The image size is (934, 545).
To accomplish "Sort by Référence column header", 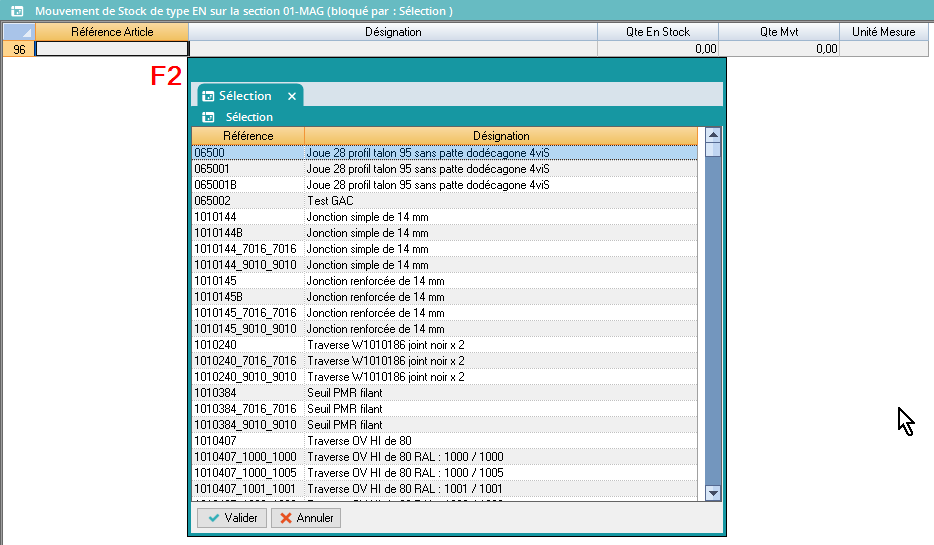I will [248, 136].
